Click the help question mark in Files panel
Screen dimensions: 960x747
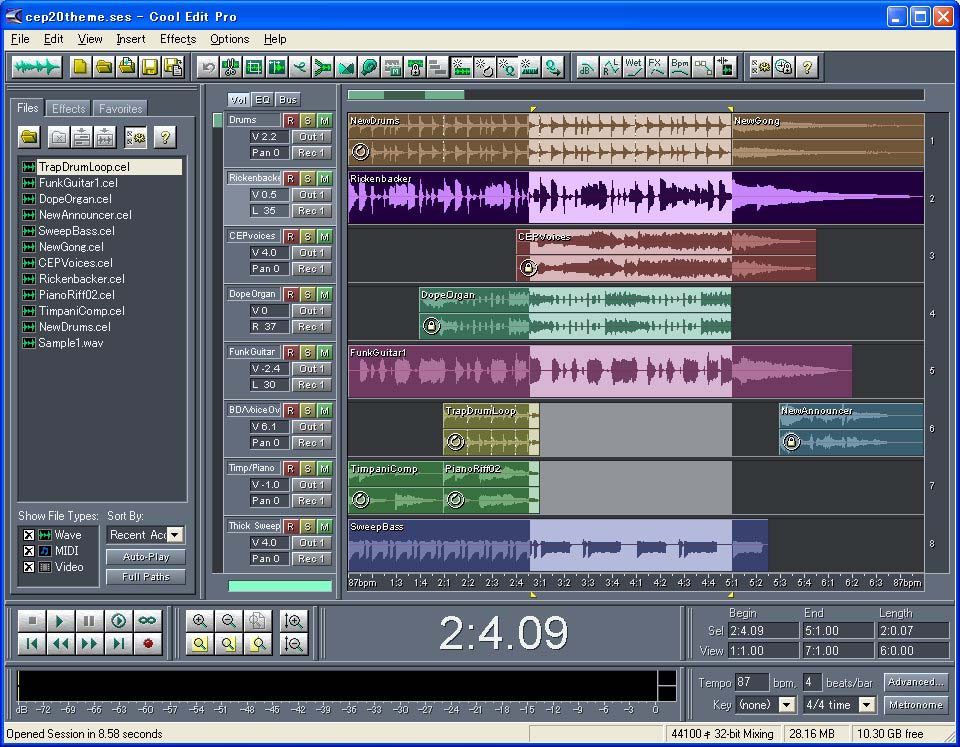pos(165,137)
